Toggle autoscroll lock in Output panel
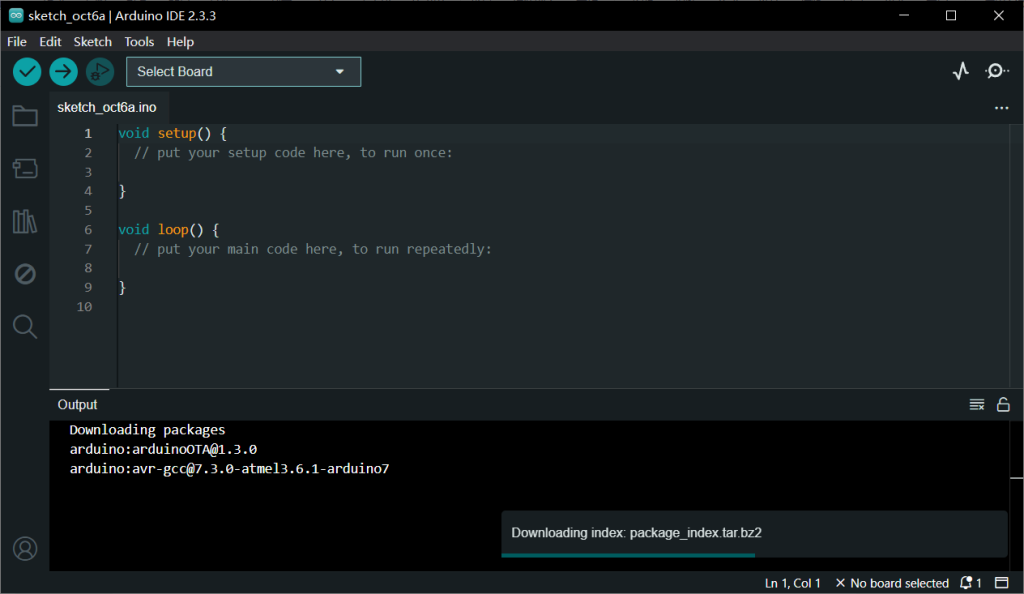 (1003, 404)
